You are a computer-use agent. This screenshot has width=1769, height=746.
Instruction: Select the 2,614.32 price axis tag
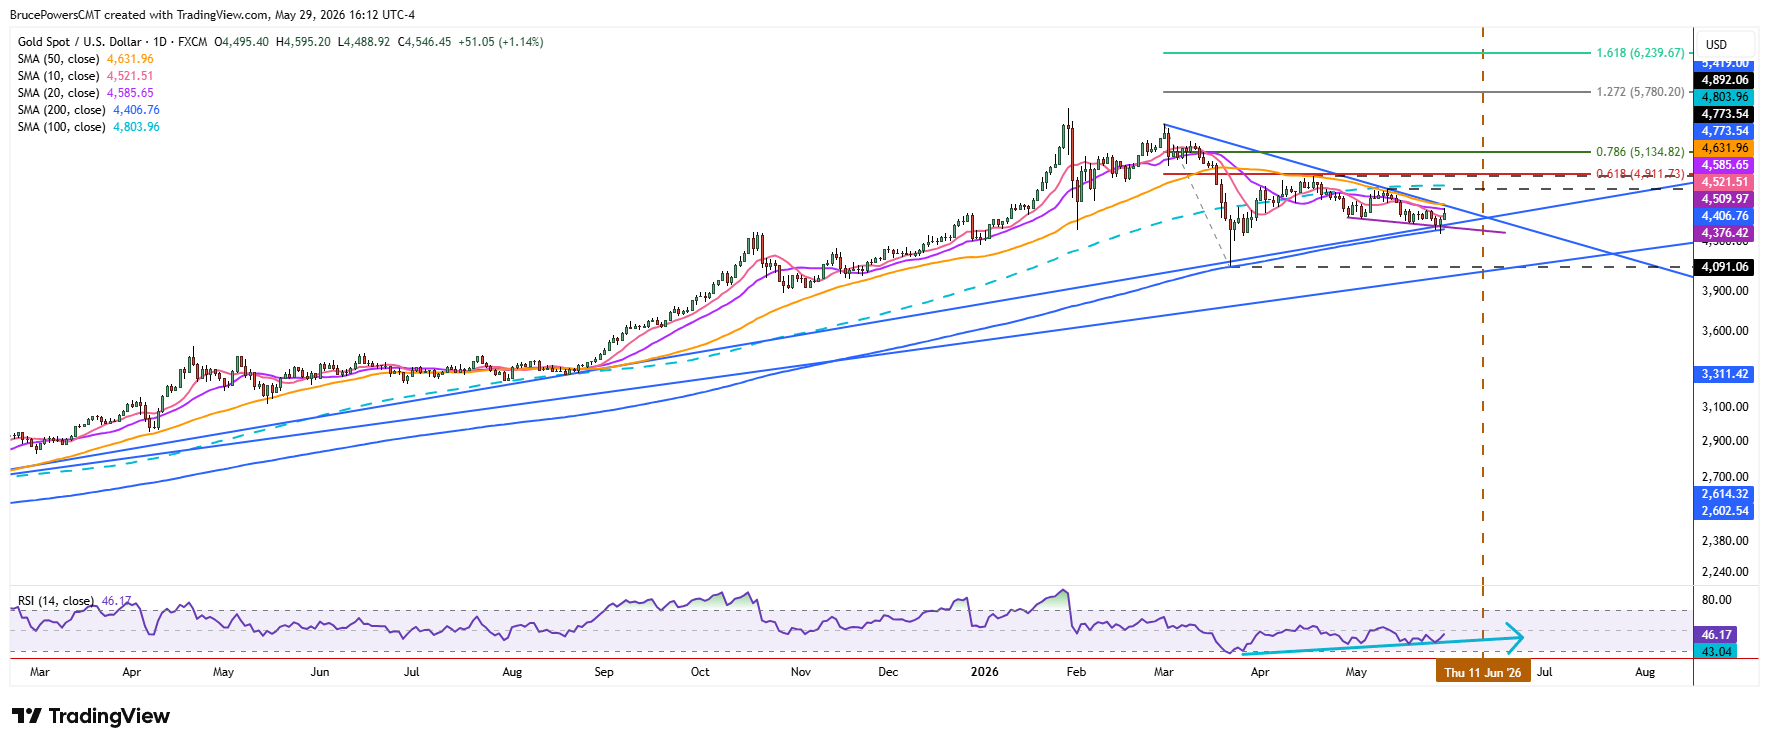tap(1725, 494)
